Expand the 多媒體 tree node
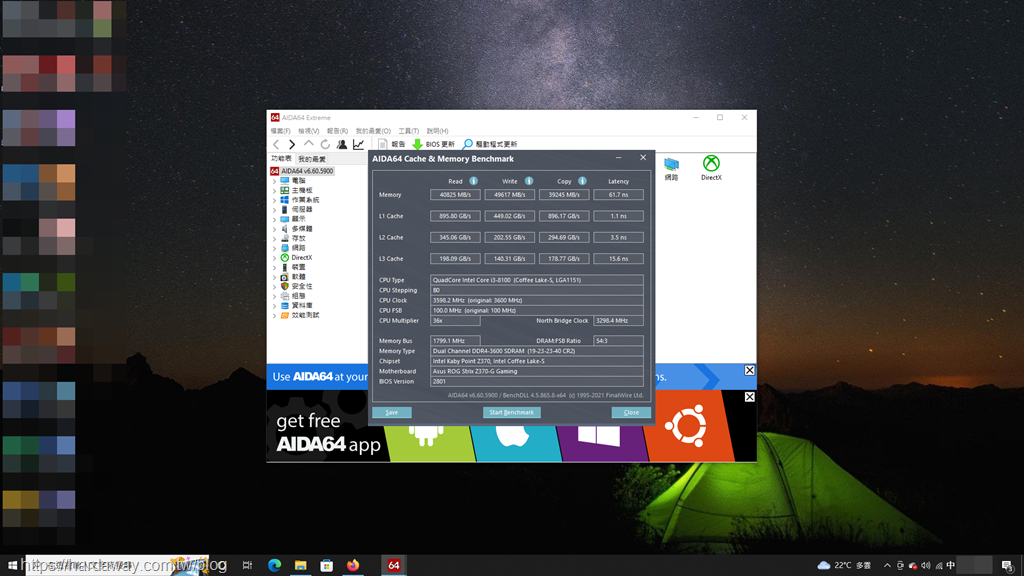Screen dimensions: 1024x576 click(274, 229)
